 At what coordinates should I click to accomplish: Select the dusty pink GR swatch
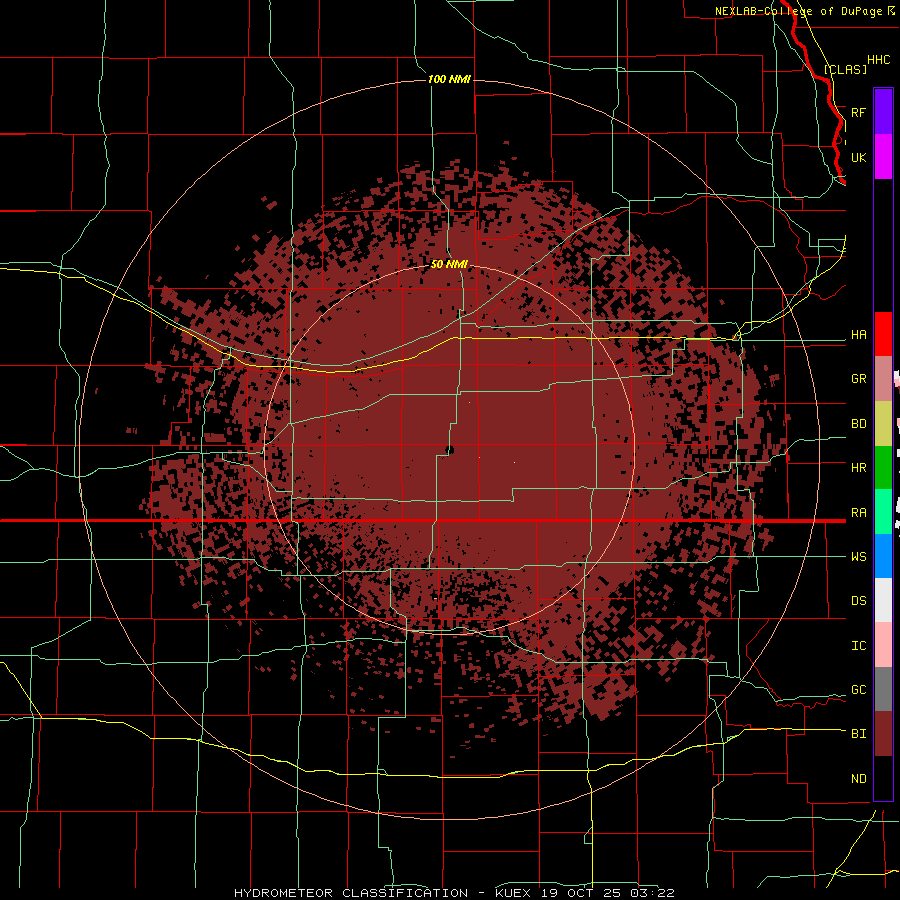[x=883, y=379]
